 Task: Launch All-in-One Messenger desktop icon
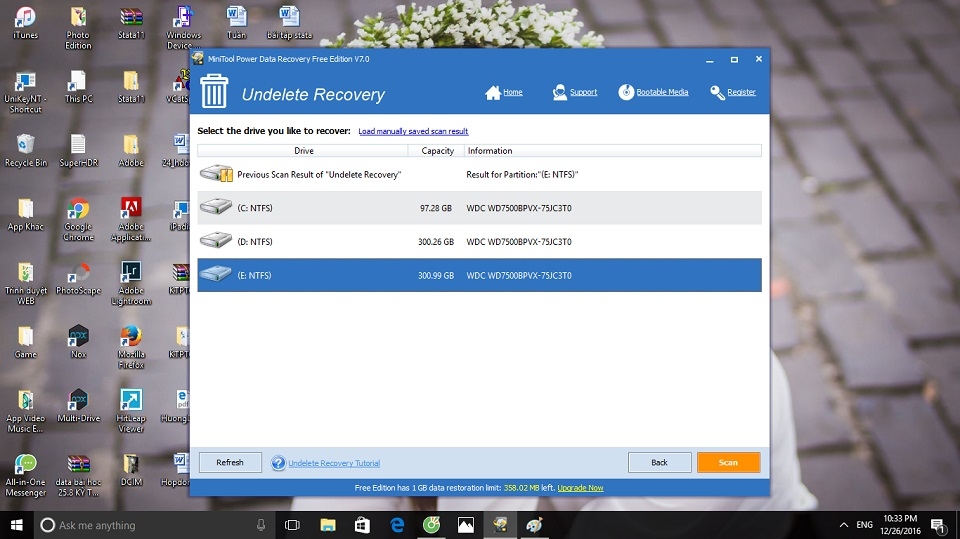(x=25, y=475)
